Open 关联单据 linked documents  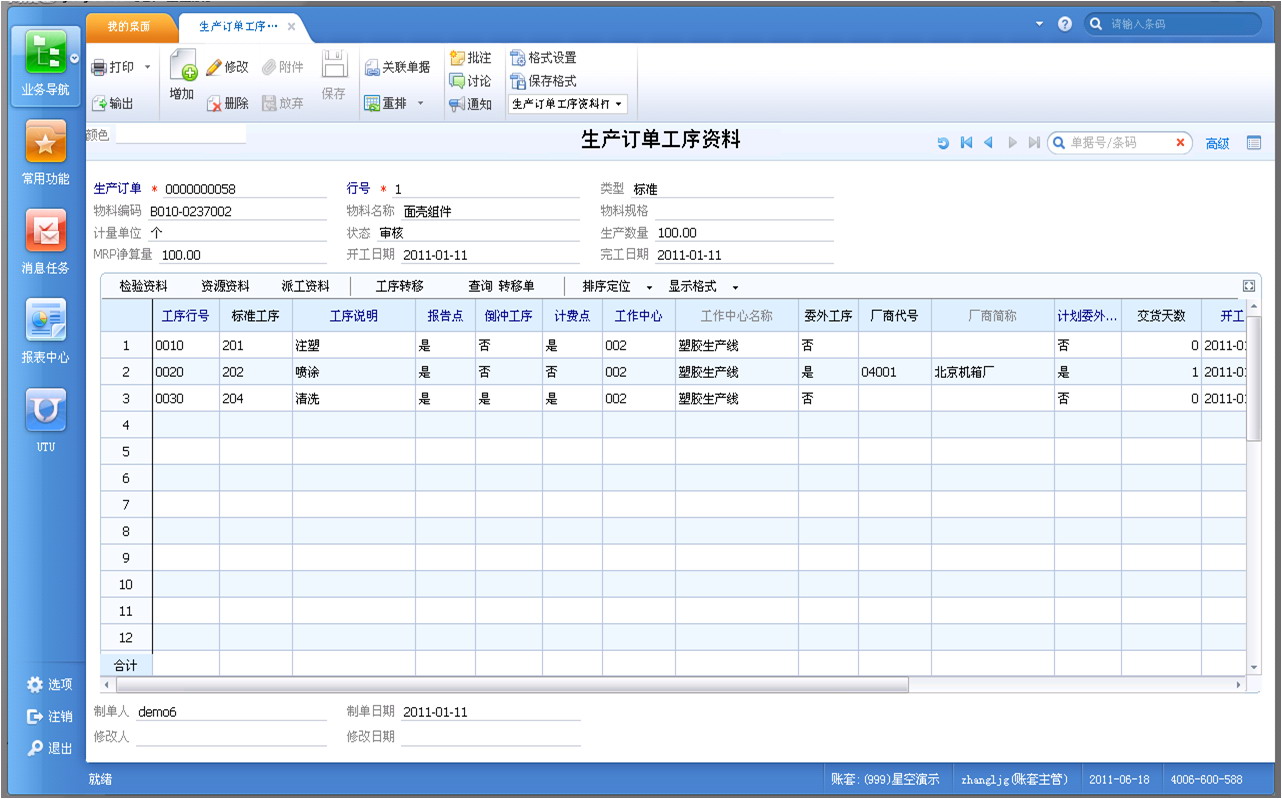397,67
